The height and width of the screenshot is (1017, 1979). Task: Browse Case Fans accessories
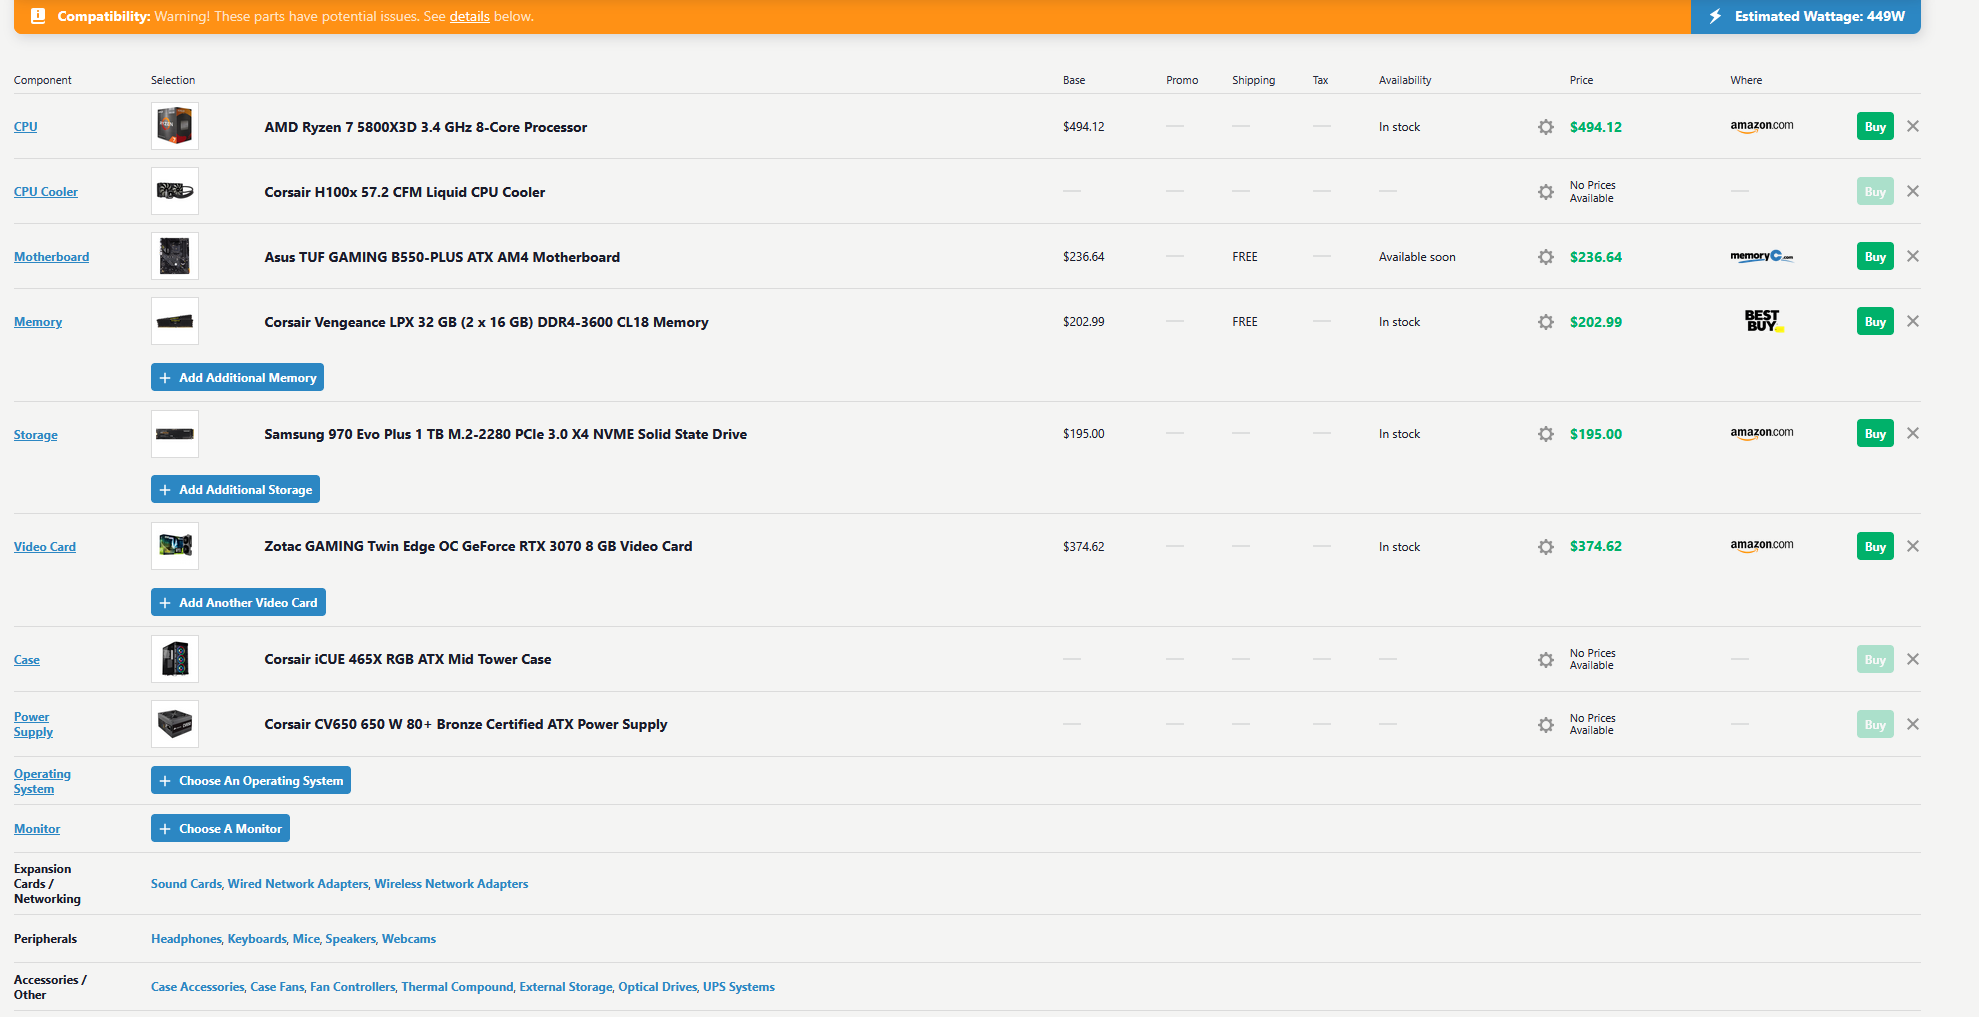tap(277, 987)
